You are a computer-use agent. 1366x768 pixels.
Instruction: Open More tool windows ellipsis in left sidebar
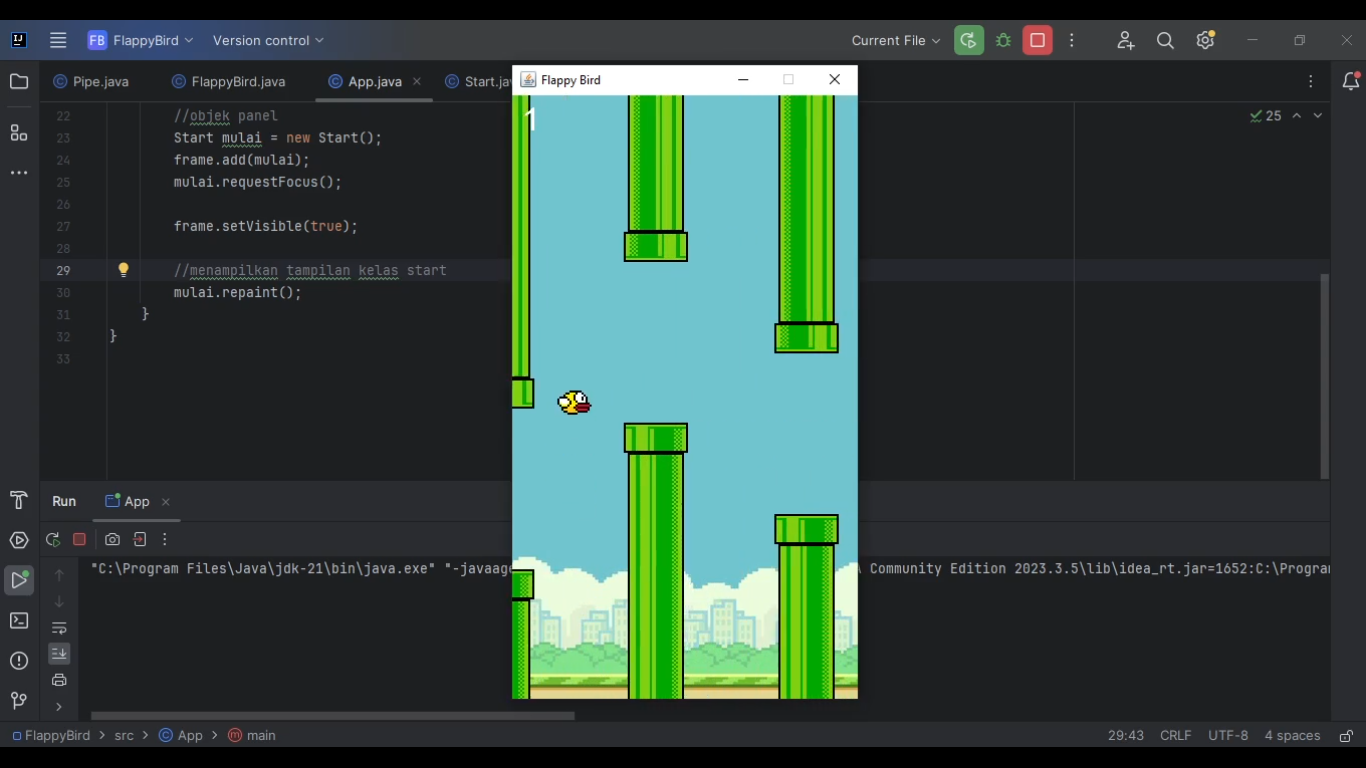pos(19,173)
